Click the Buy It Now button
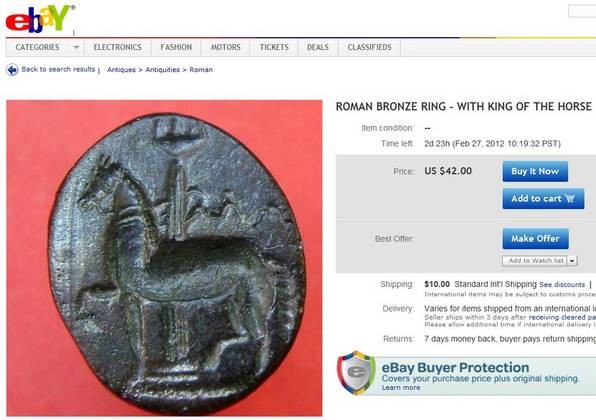This screenshot has width=596, height=420. point(535,171)
